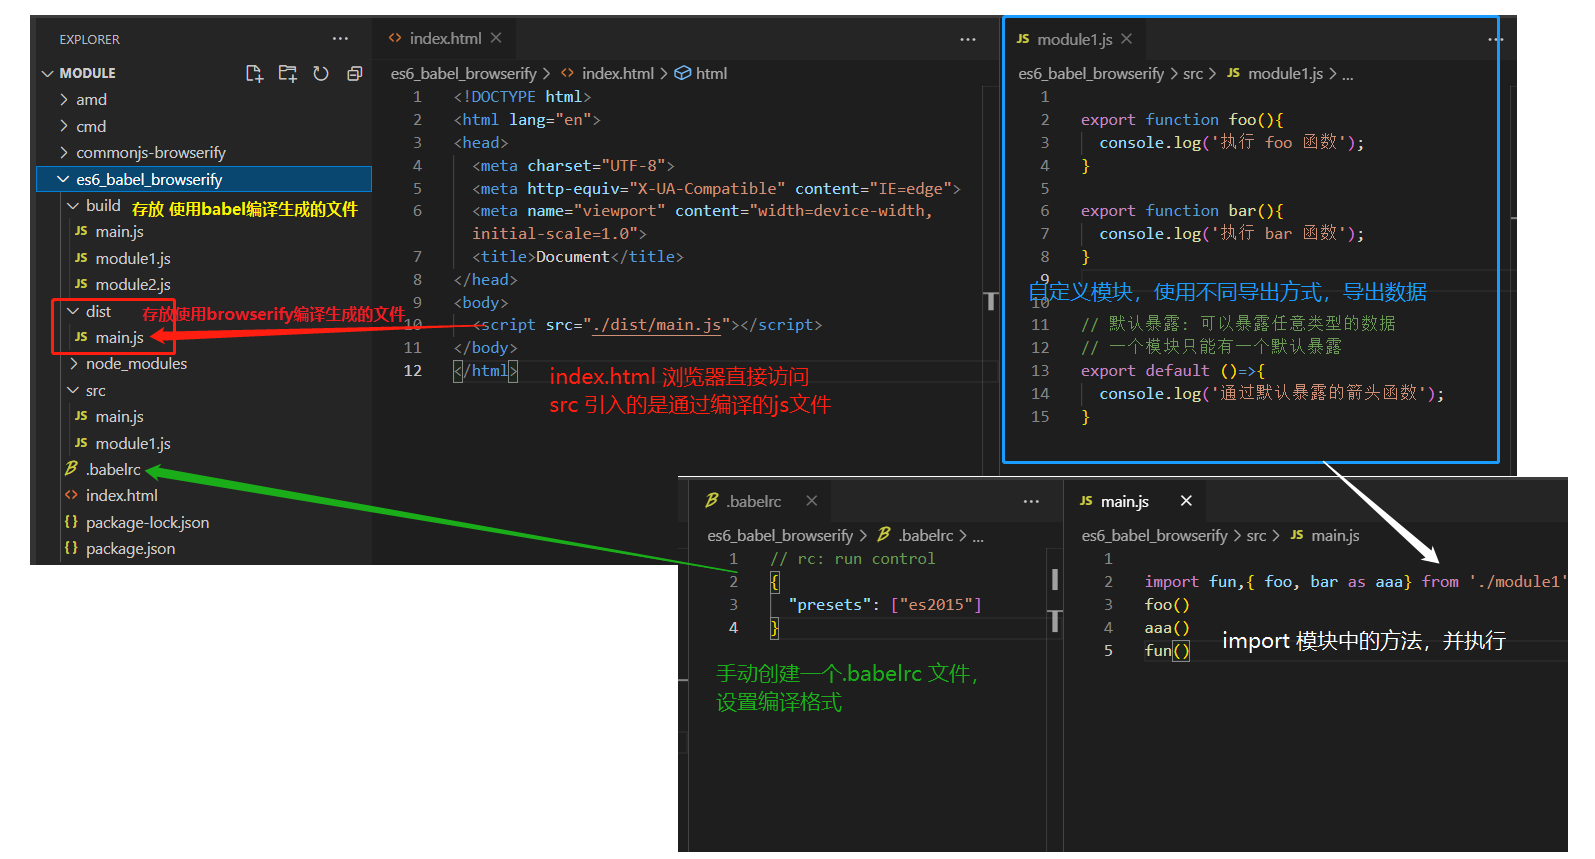Click the ./dist/main.js script path
1595x859 pixels.
pos(656,324)
